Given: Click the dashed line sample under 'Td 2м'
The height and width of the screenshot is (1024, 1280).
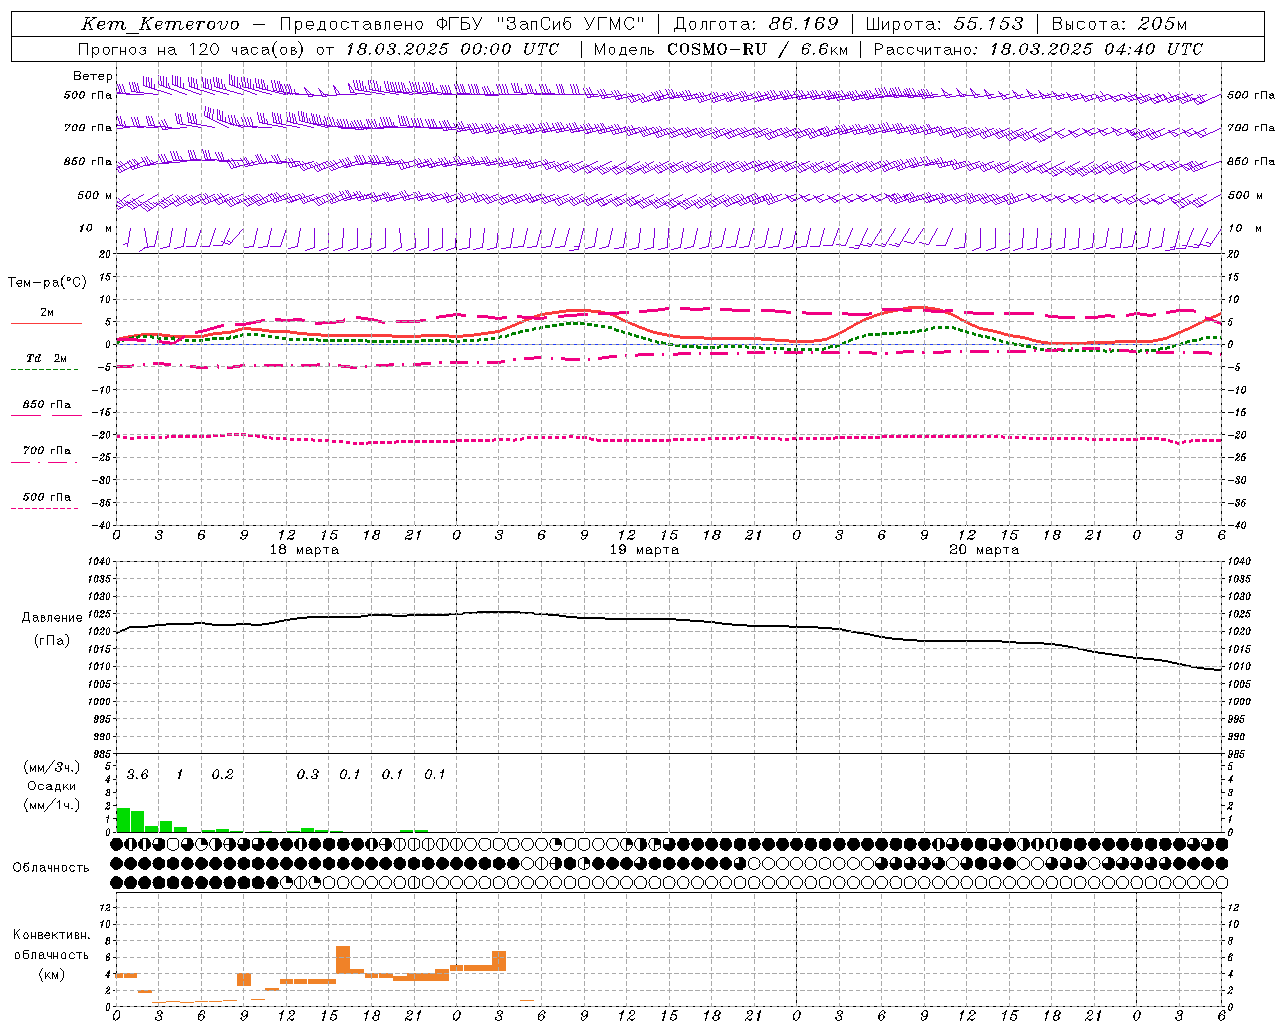Looking at the screenshot, I should 45,370.
